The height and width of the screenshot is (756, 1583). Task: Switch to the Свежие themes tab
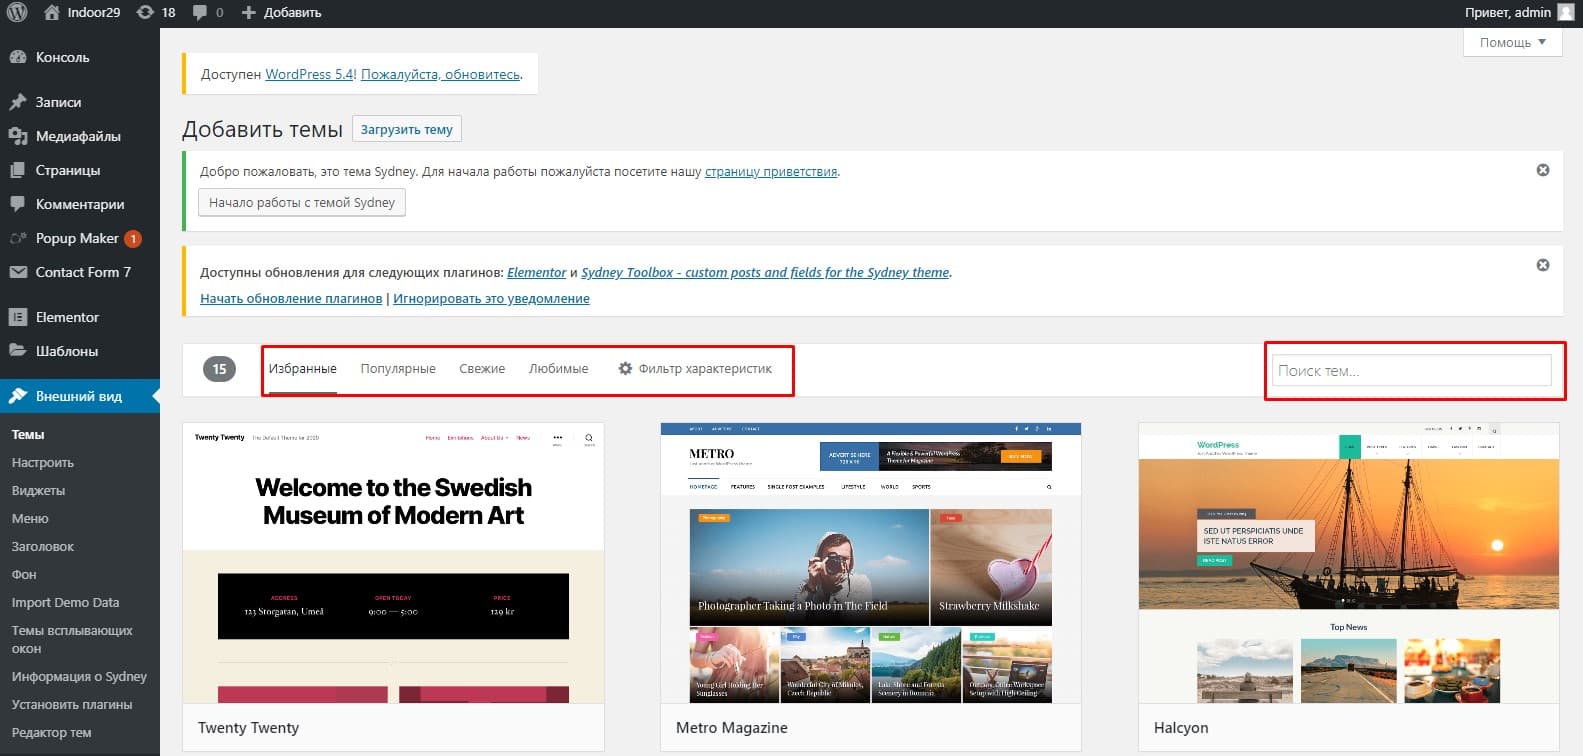tap(482, 369)
